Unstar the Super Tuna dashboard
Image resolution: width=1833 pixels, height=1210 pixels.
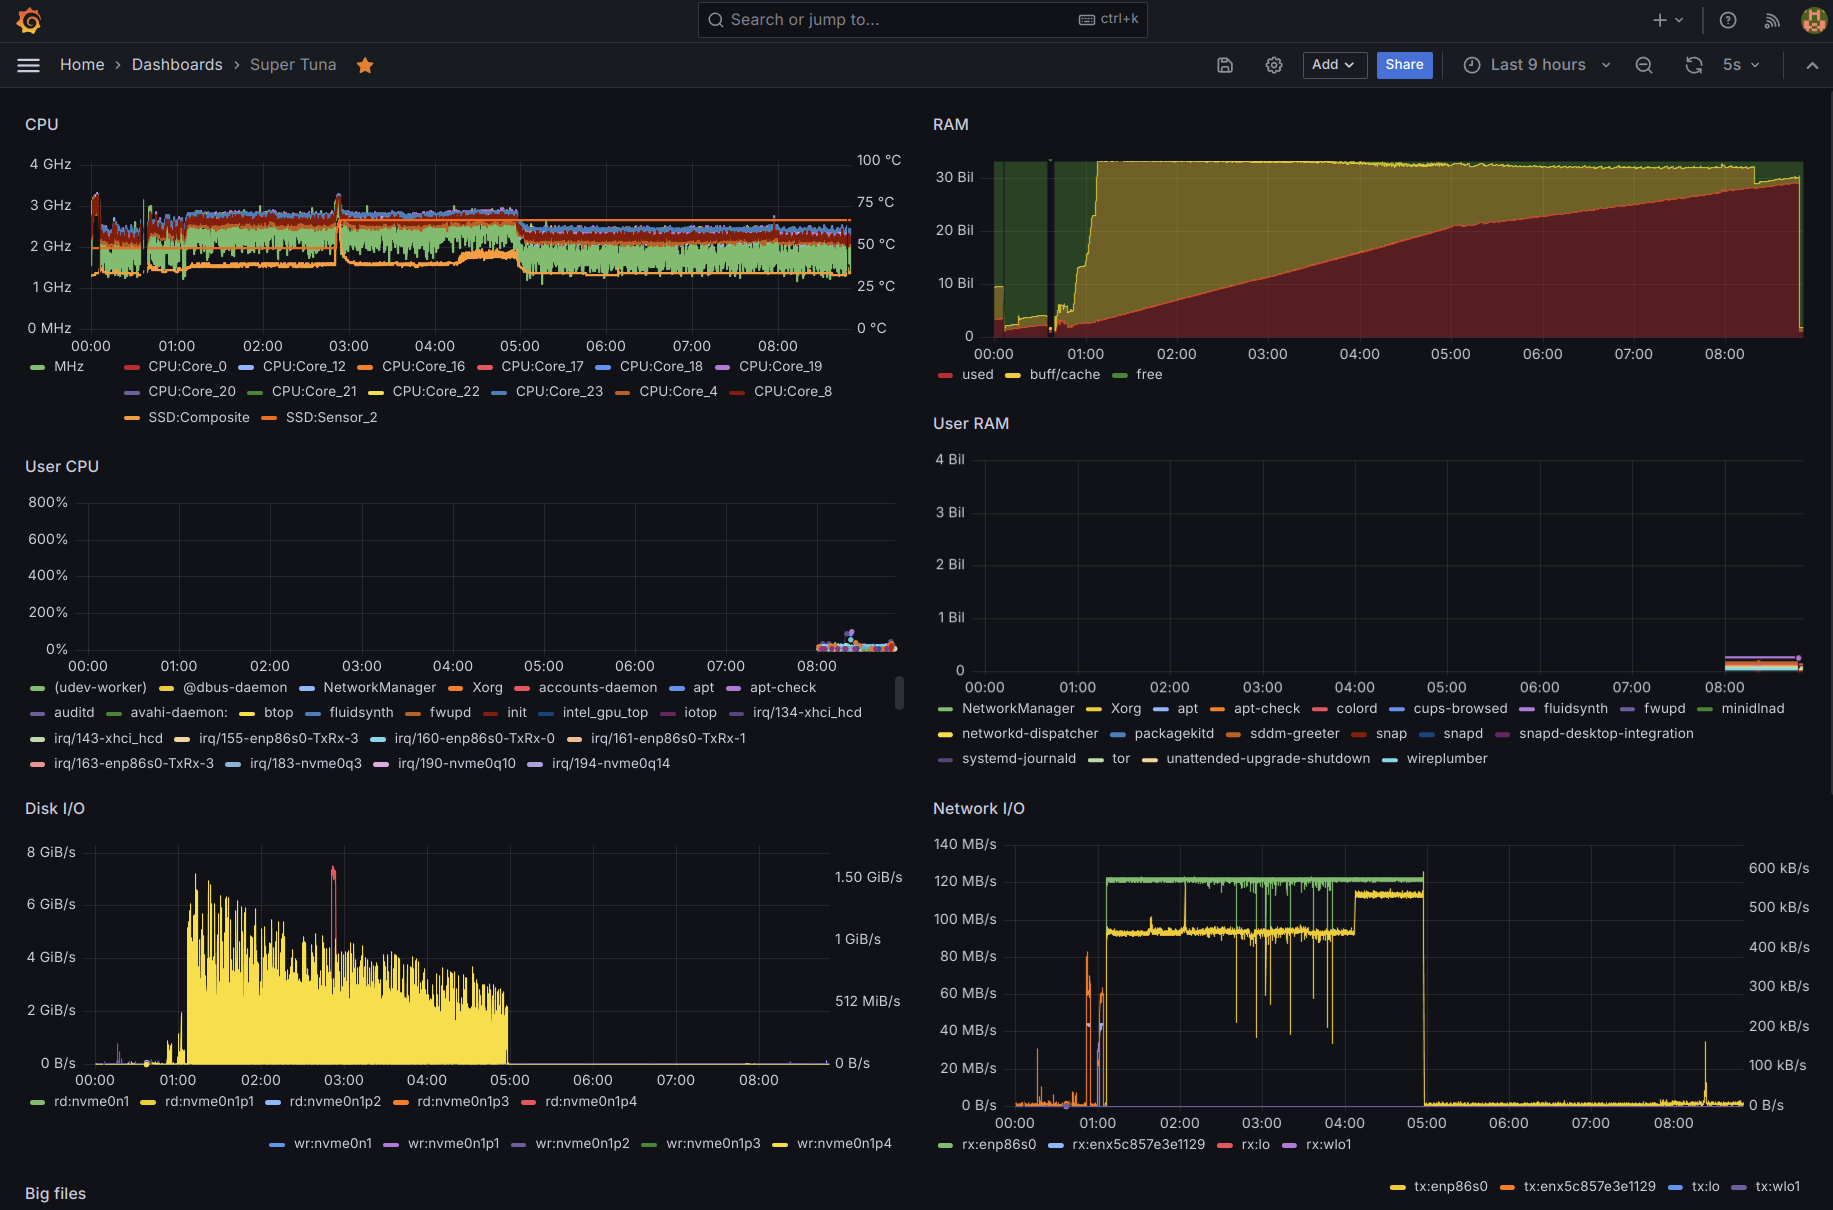365,65
